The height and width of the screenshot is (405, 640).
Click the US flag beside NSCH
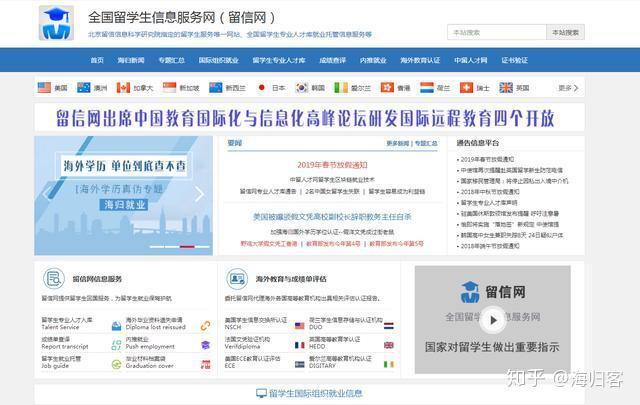coord(300,326)
